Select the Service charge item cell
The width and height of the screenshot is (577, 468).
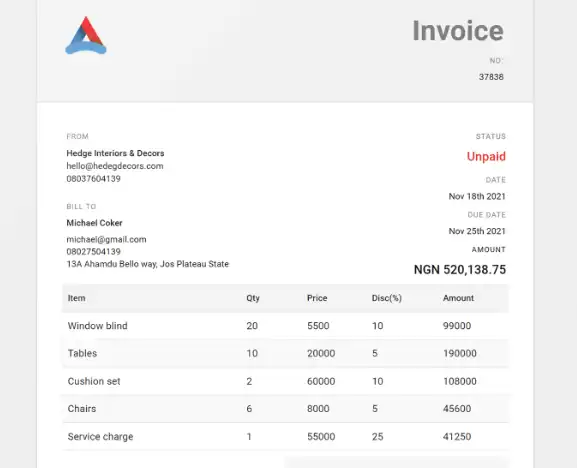[x=100, y=437]
